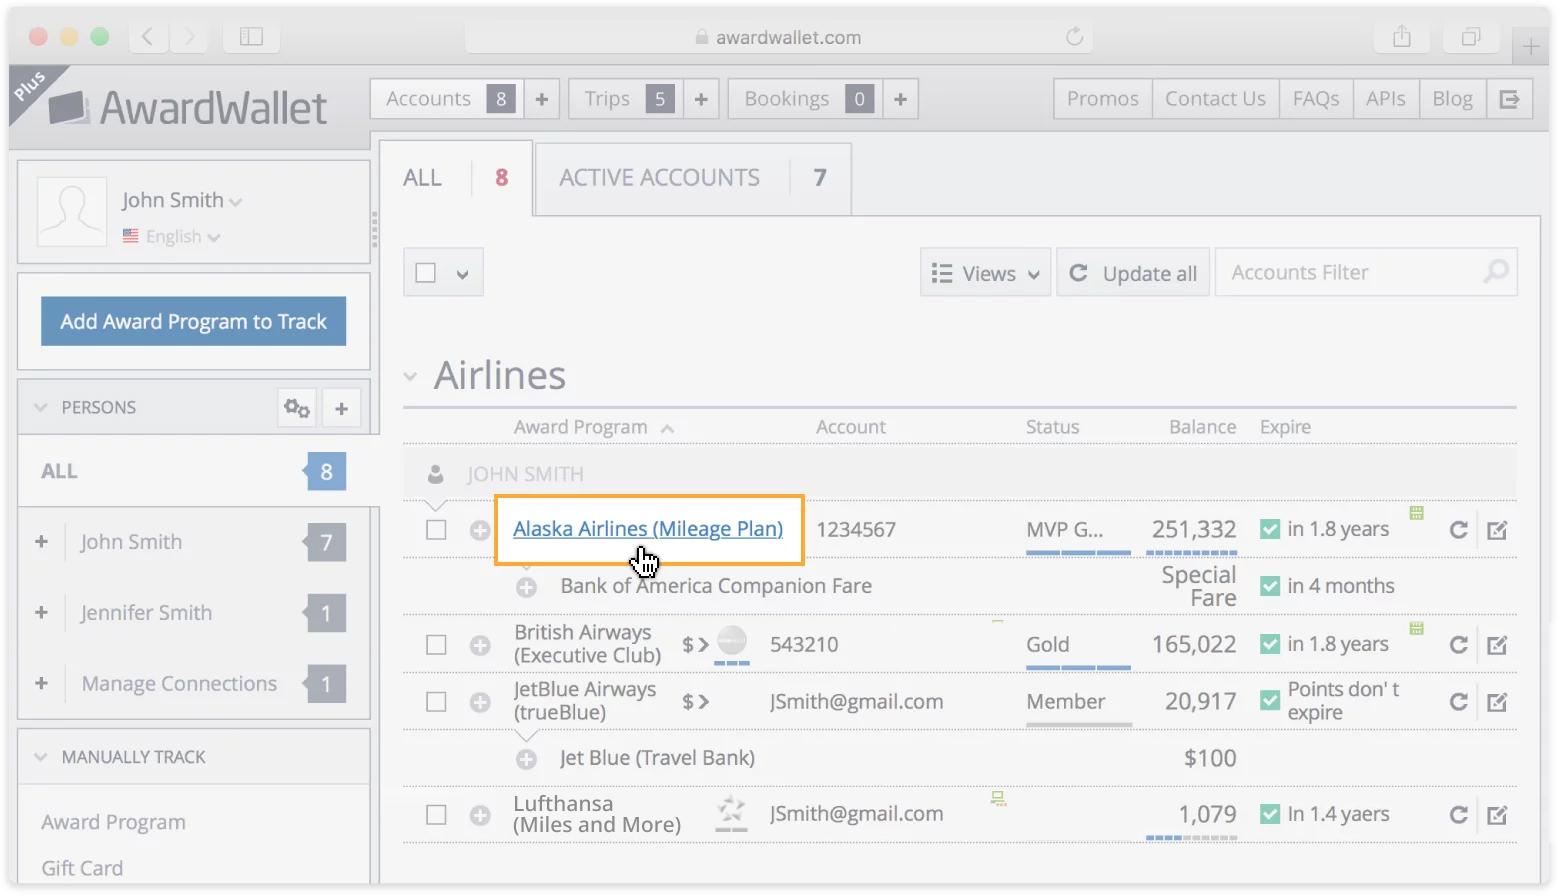Open John Smith user dropdown
This screenshot has width=1558, height=895.
(x=182, y=200)
